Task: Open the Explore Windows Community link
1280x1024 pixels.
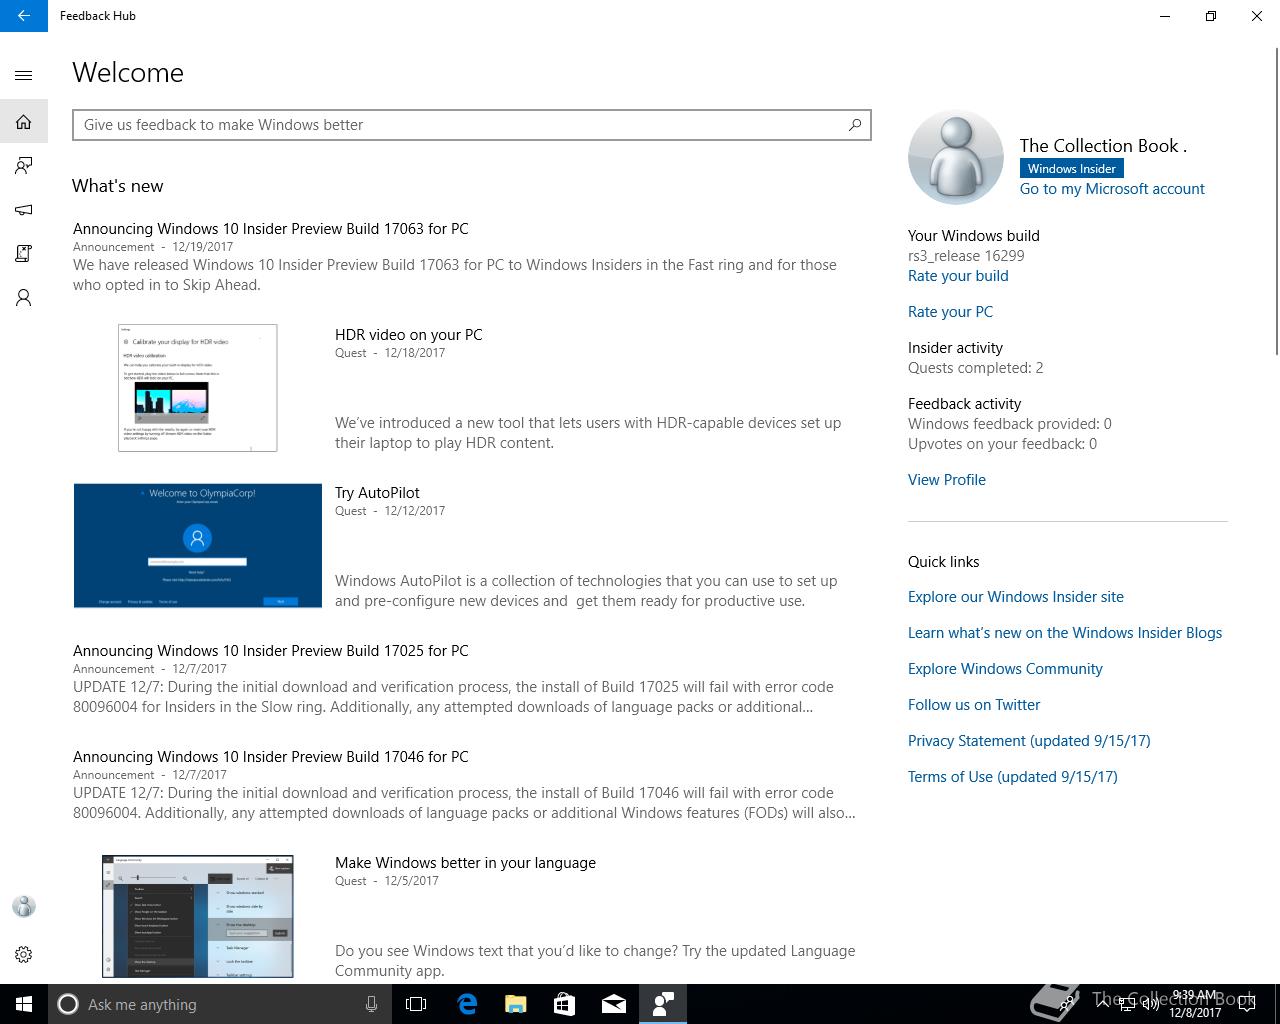Action: click(1005, 669)
